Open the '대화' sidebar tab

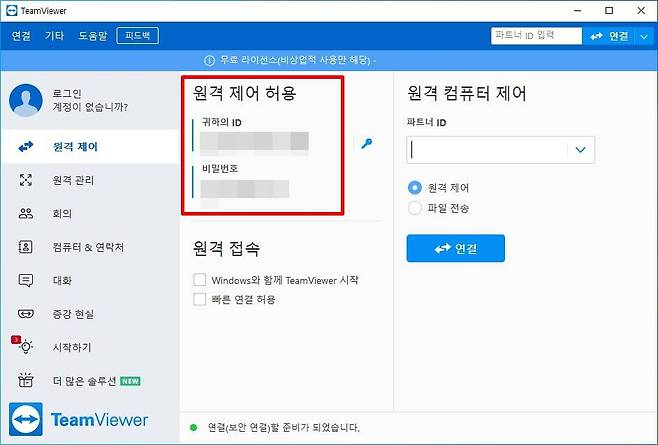click(x=90, y=280)
